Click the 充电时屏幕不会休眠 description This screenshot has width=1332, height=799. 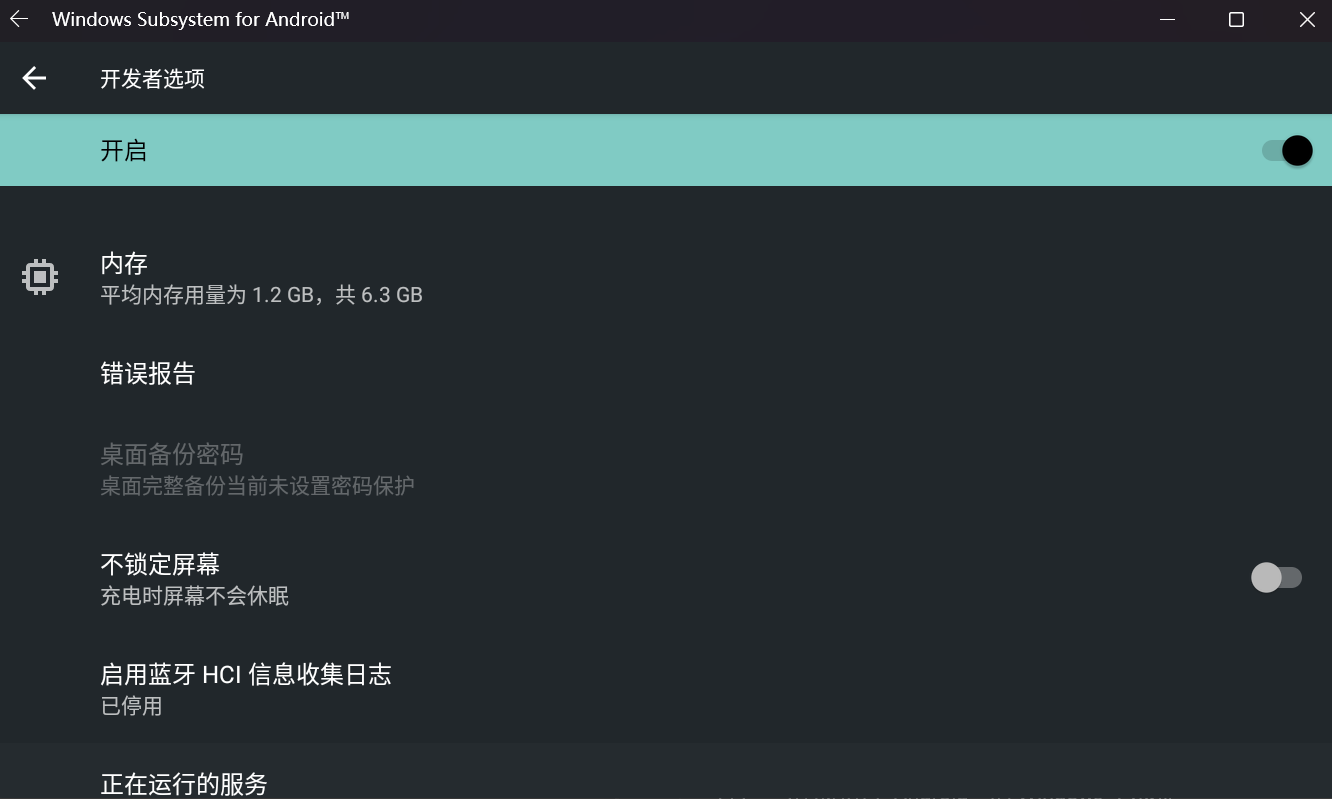pos(194,596)
